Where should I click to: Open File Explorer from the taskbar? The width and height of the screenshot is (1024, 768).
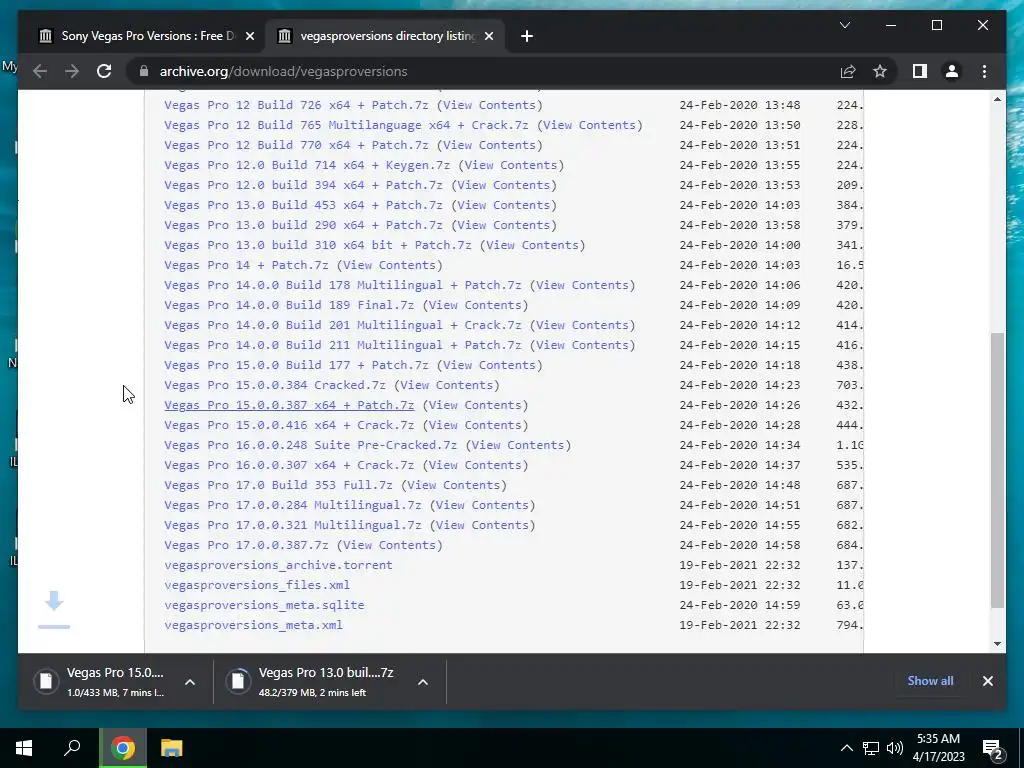[171, 748]
